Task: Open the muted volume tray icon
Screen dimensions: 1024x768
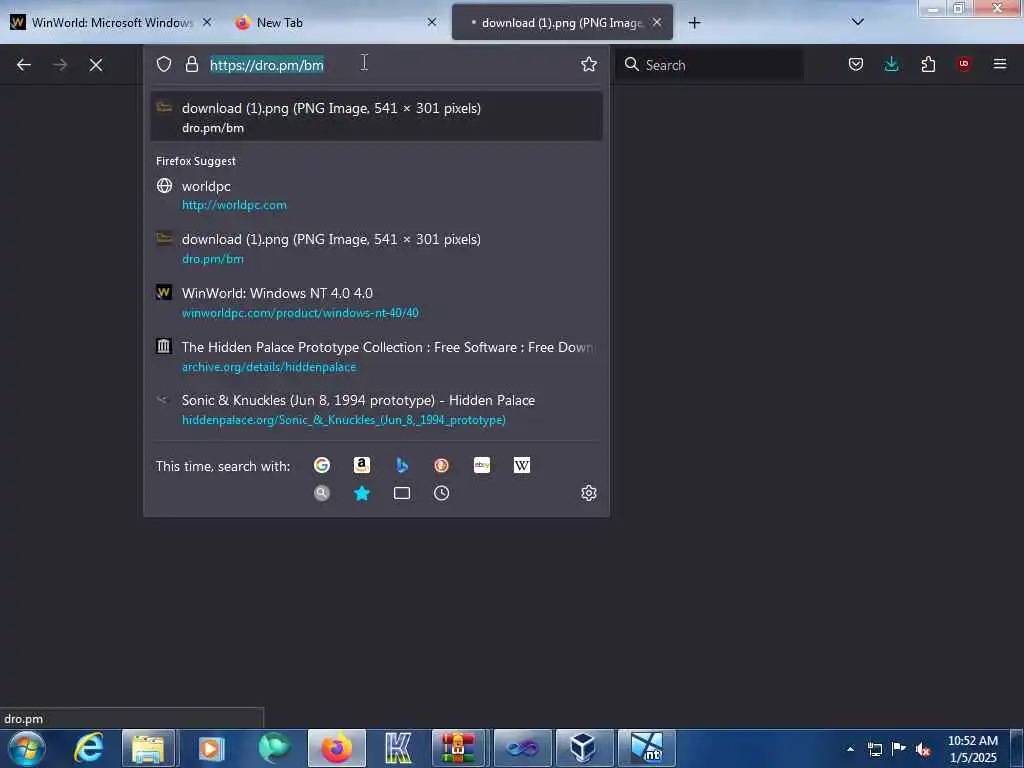Action: [x=923, y=749]
